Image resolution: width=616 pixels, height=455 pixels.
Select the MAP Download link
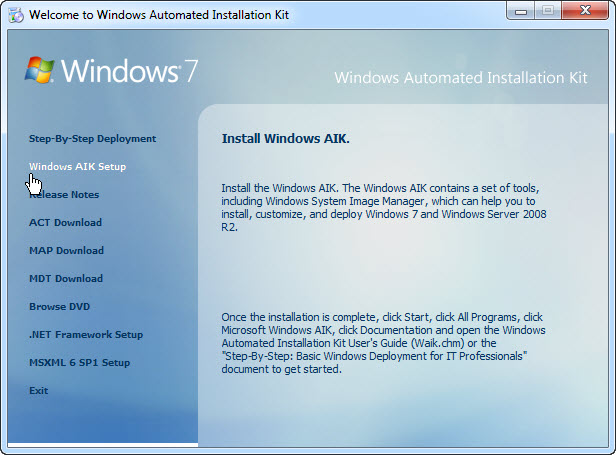tap(66, 250)
